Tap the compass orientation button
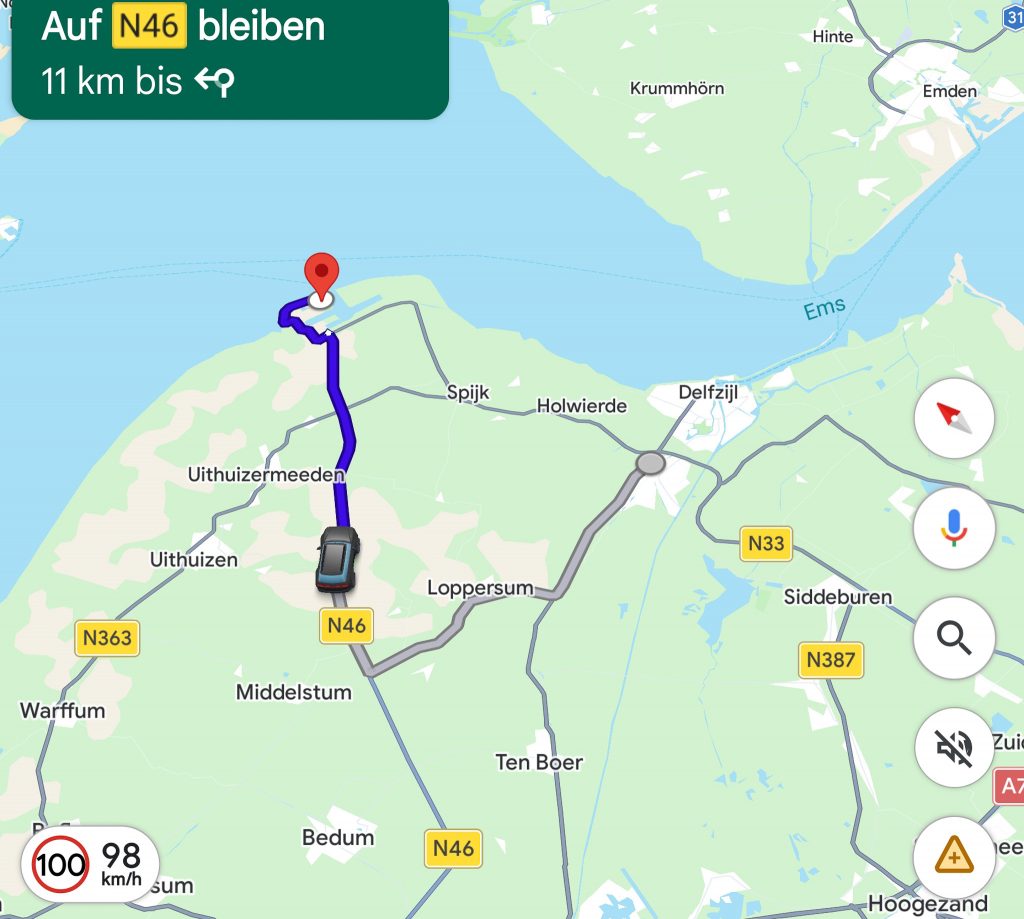Image resolution: width=1024 pixels, height=919 pixels. coord(954,418)
